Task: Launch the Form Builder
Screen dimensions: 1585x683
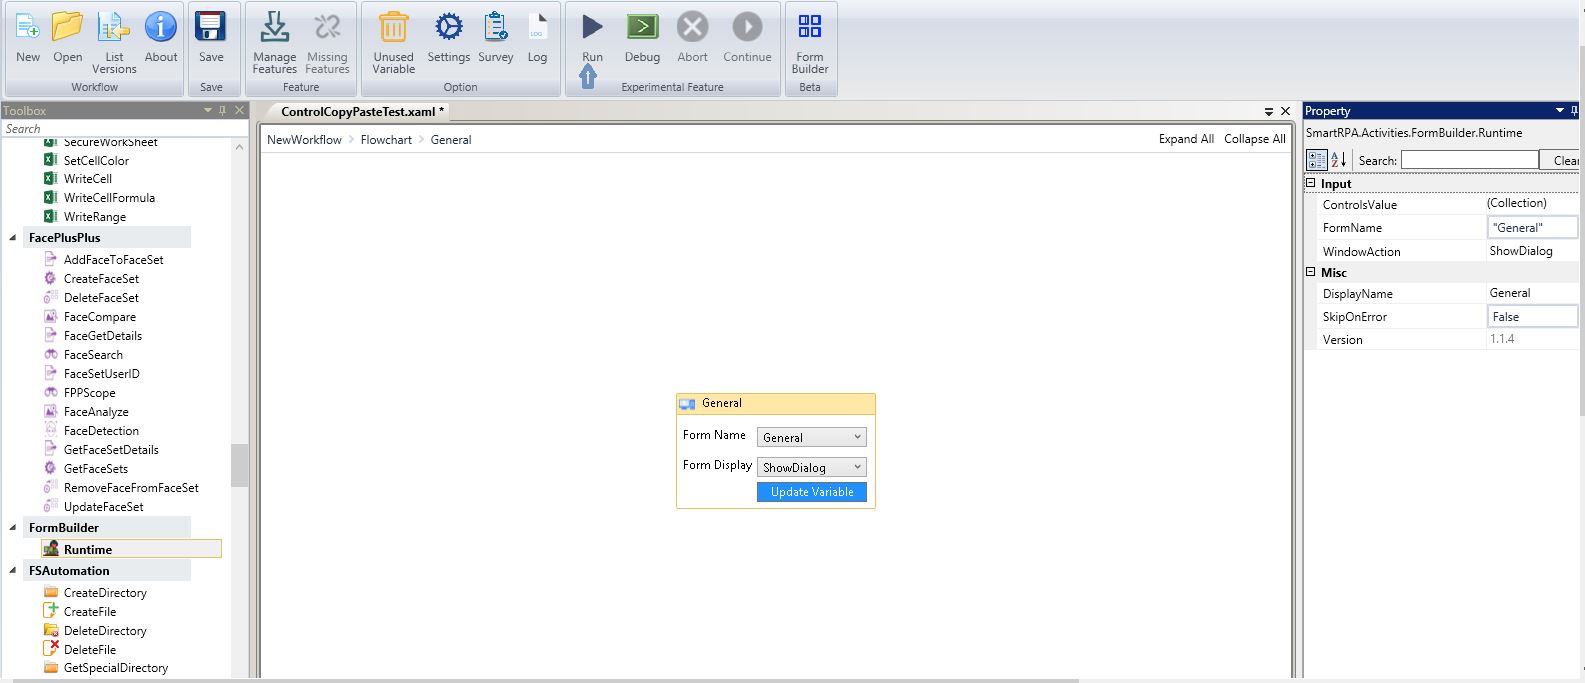Action: click(809, 28)
